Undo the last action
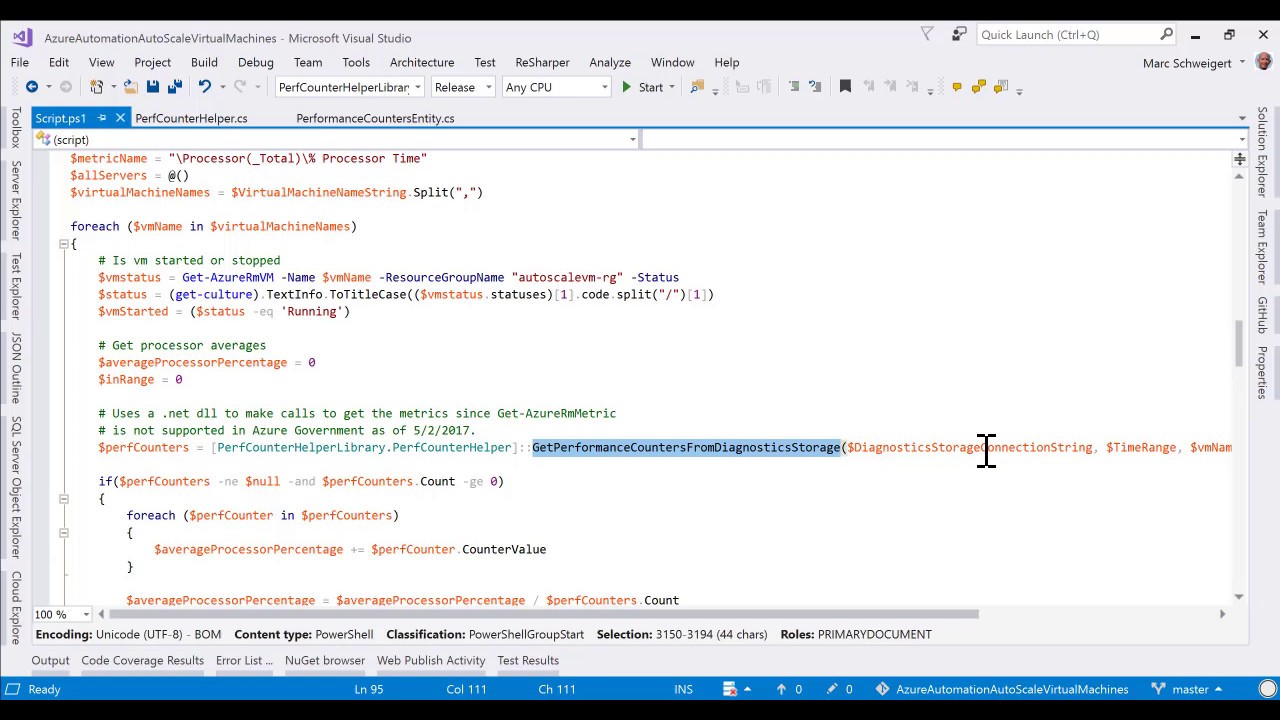1280x720 pixels. tap(205, 87)
